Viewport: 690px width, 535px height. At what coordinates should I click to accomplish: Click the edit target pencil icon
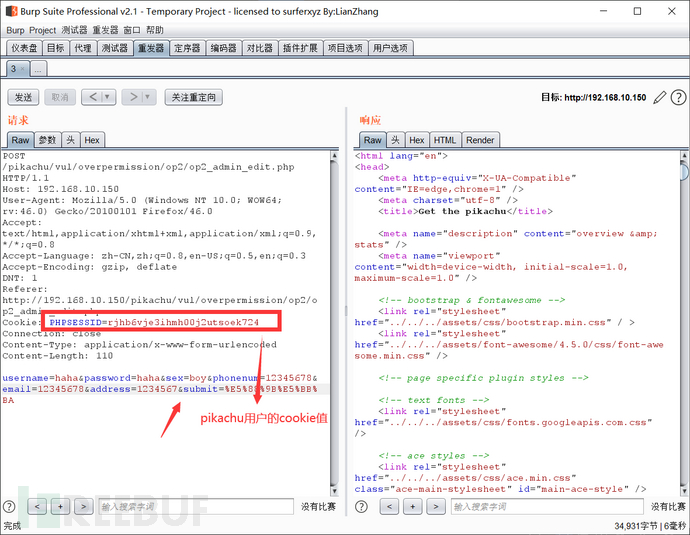coord(659,97)
